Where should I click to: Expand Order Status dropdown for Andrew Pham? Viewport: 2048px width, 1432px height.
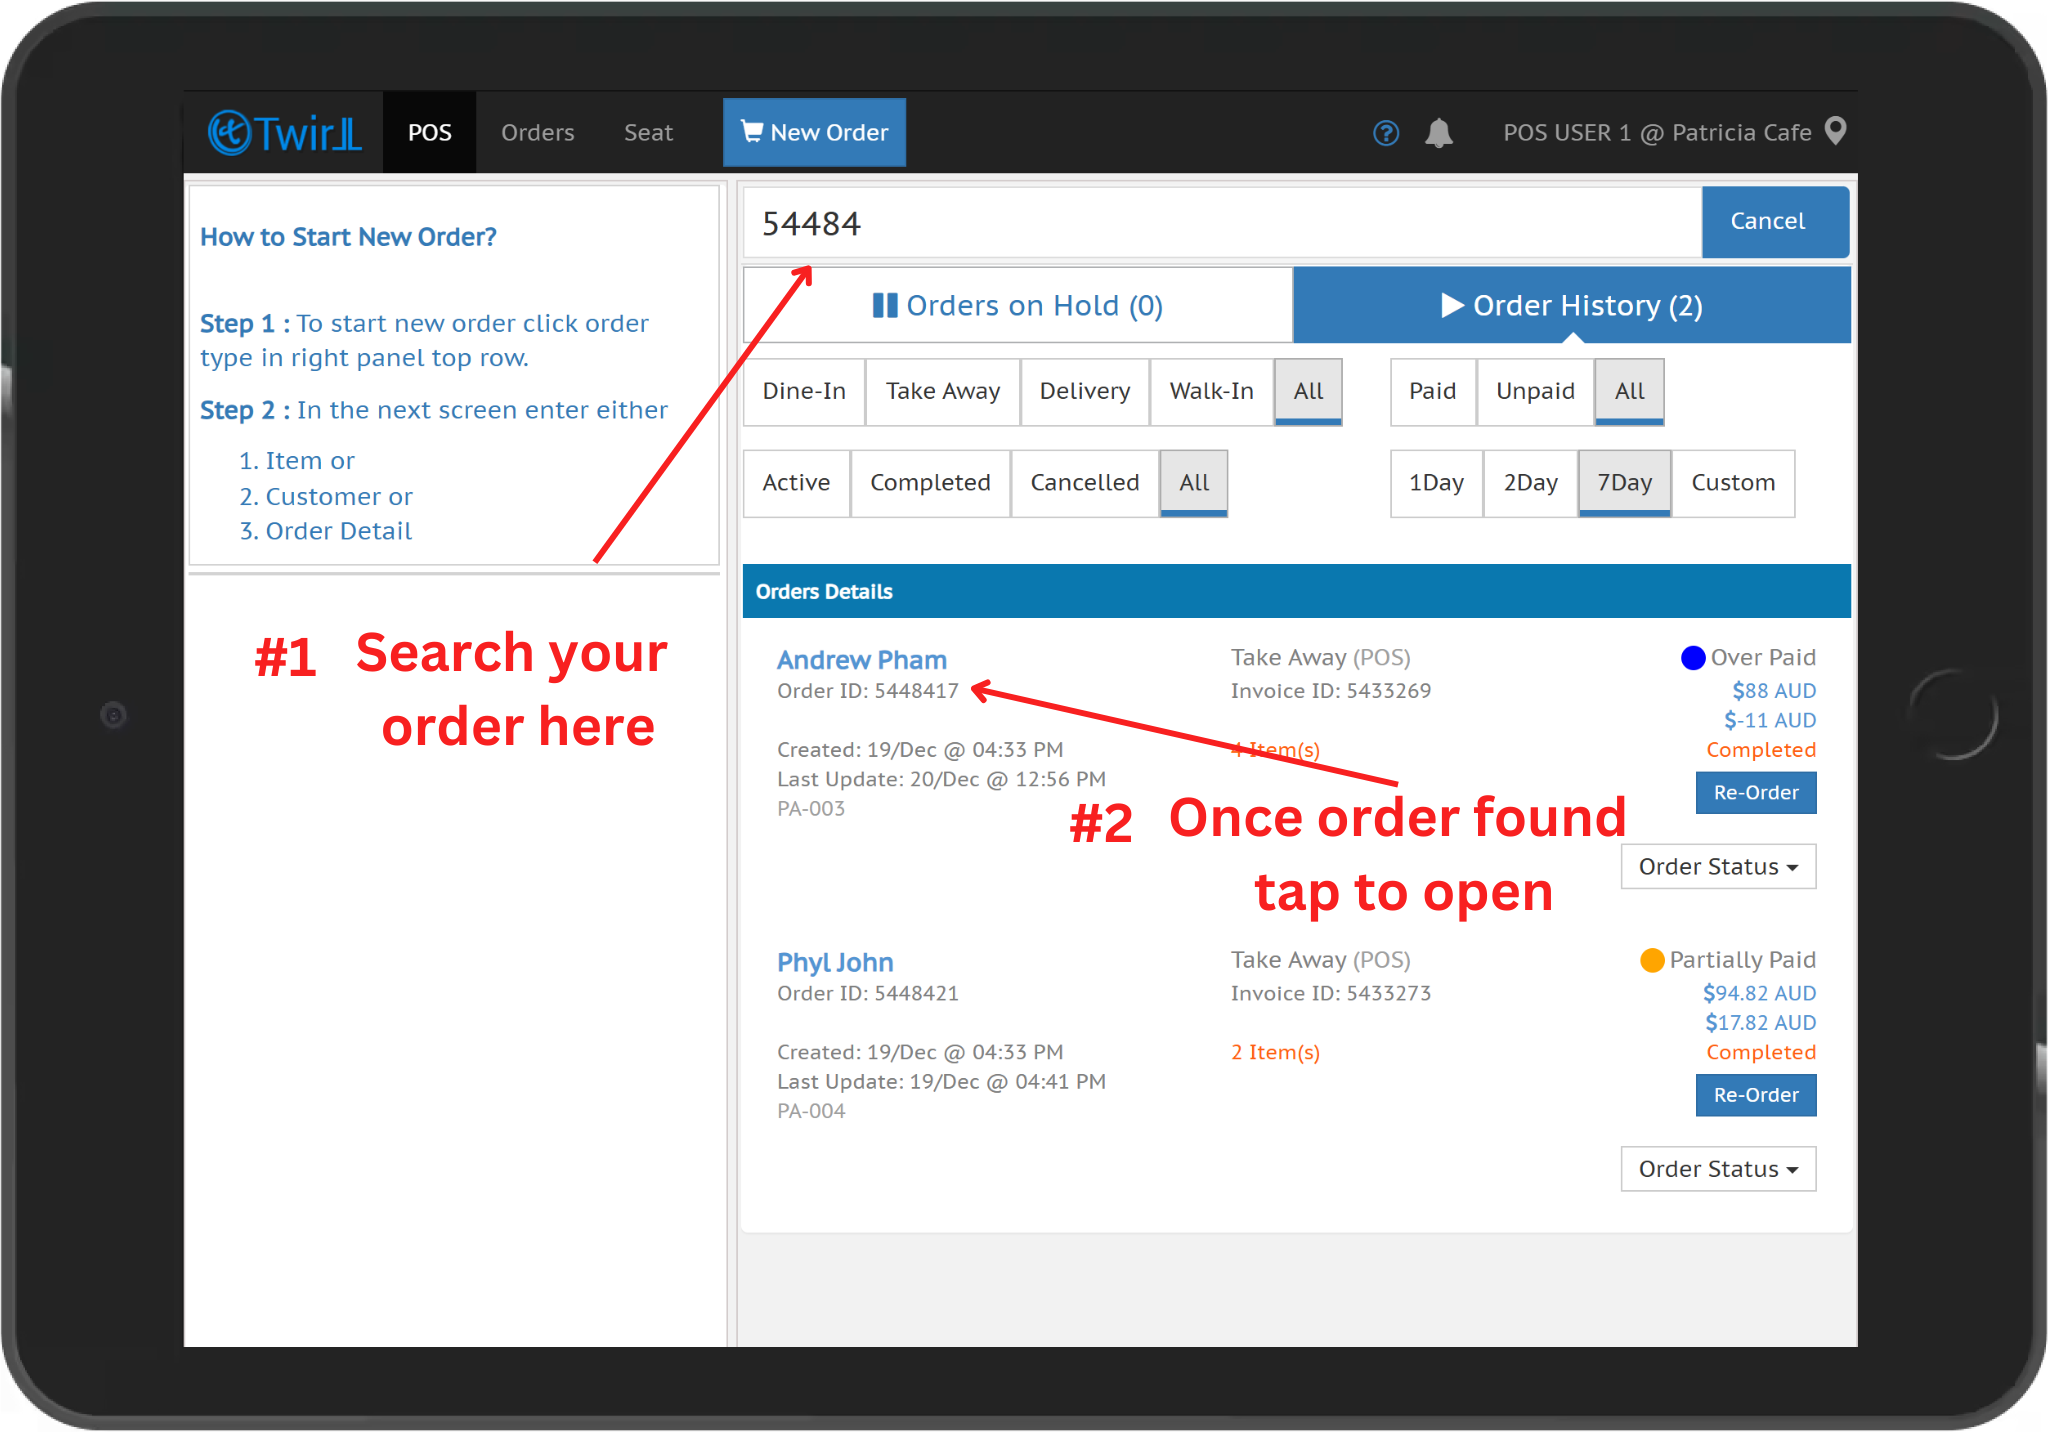[x=1717, y=867]
